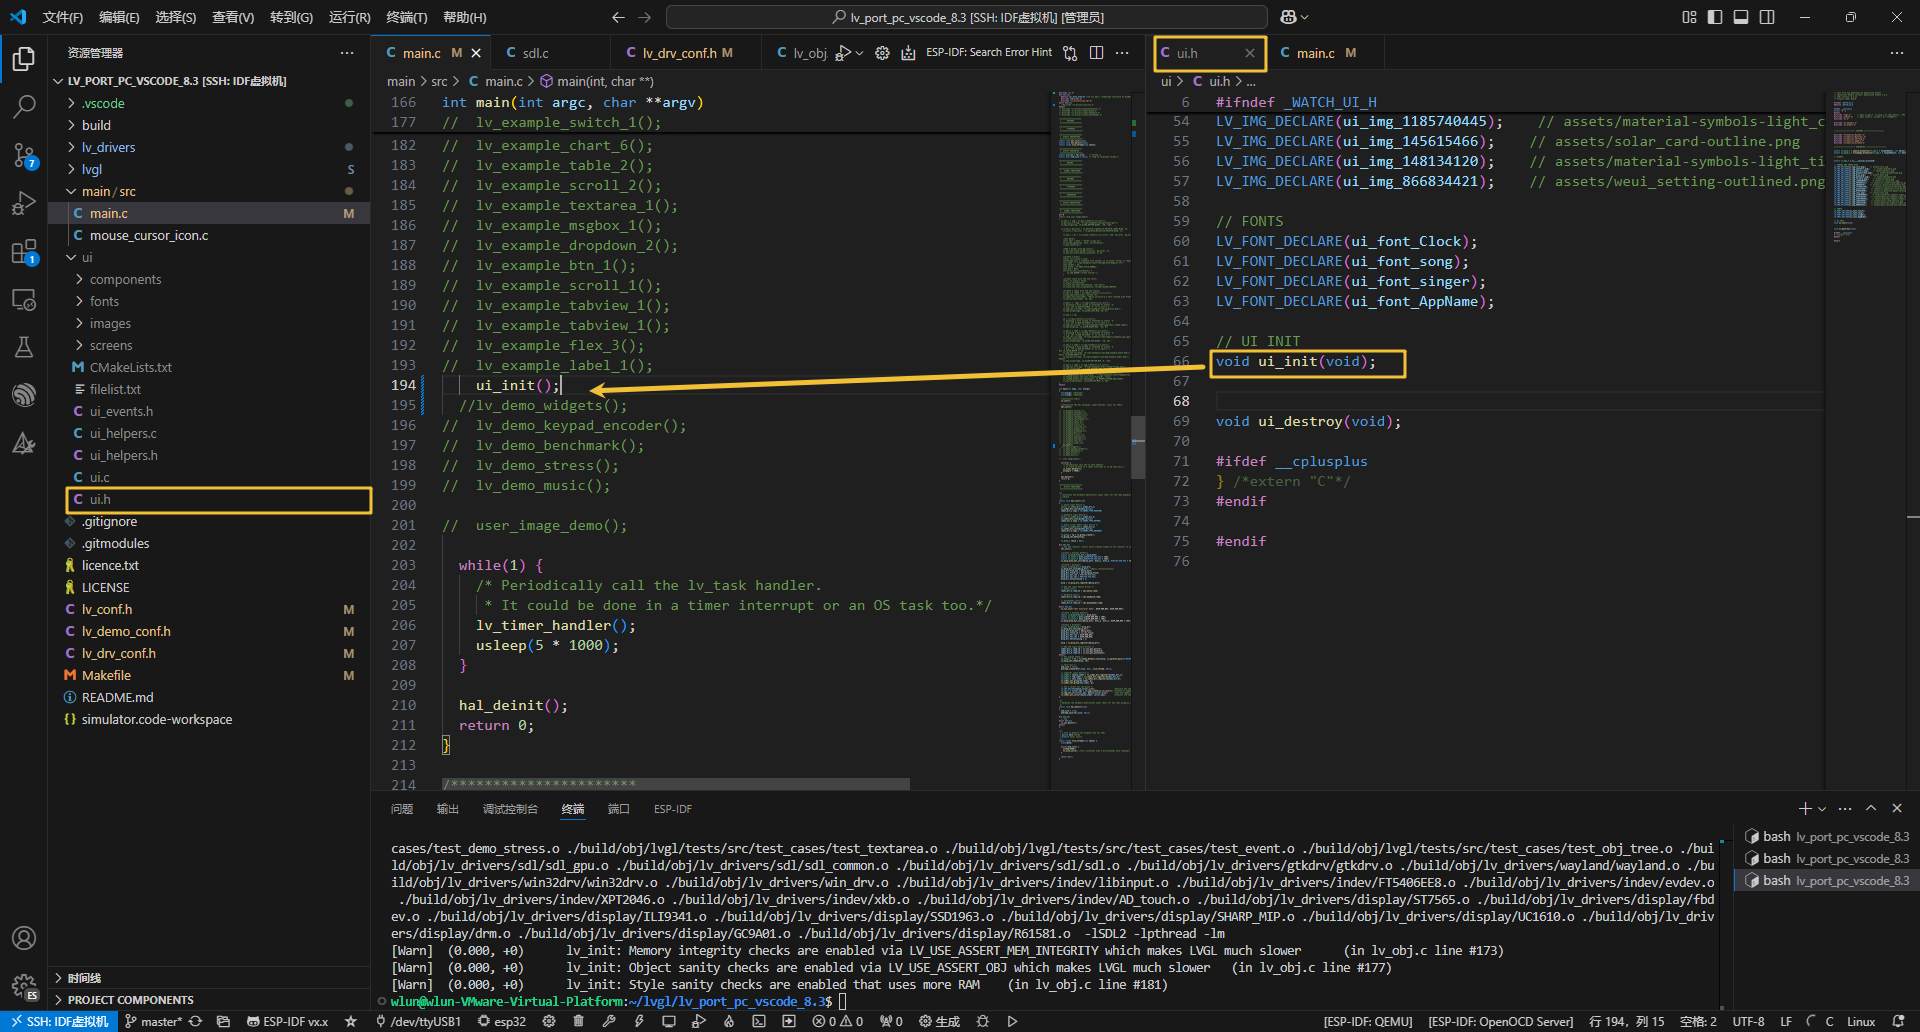Click the ESP-IDF full clean trash icon
Screen dimensions: 1920x1032
point(578,1021)
